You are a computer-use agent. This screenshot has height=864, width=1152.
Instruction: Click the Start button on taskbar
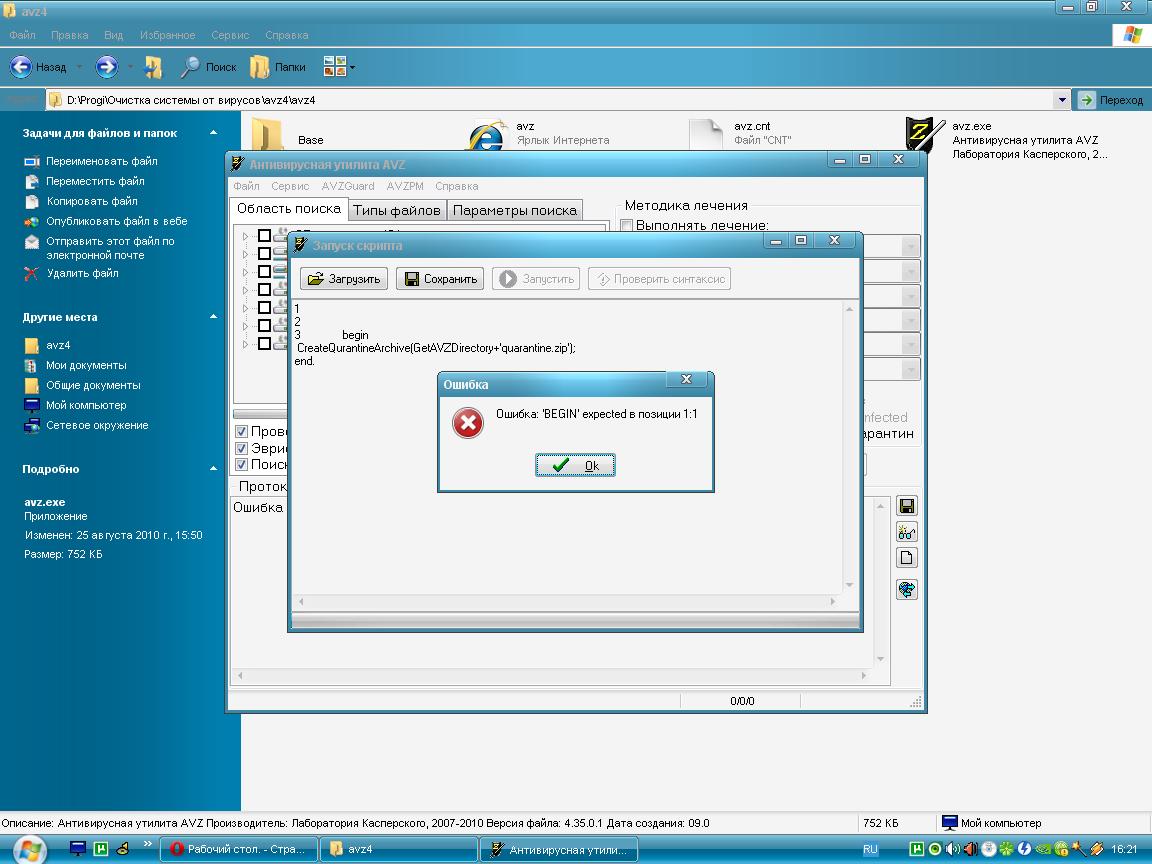pyautogui.click(x=29, y=849)
